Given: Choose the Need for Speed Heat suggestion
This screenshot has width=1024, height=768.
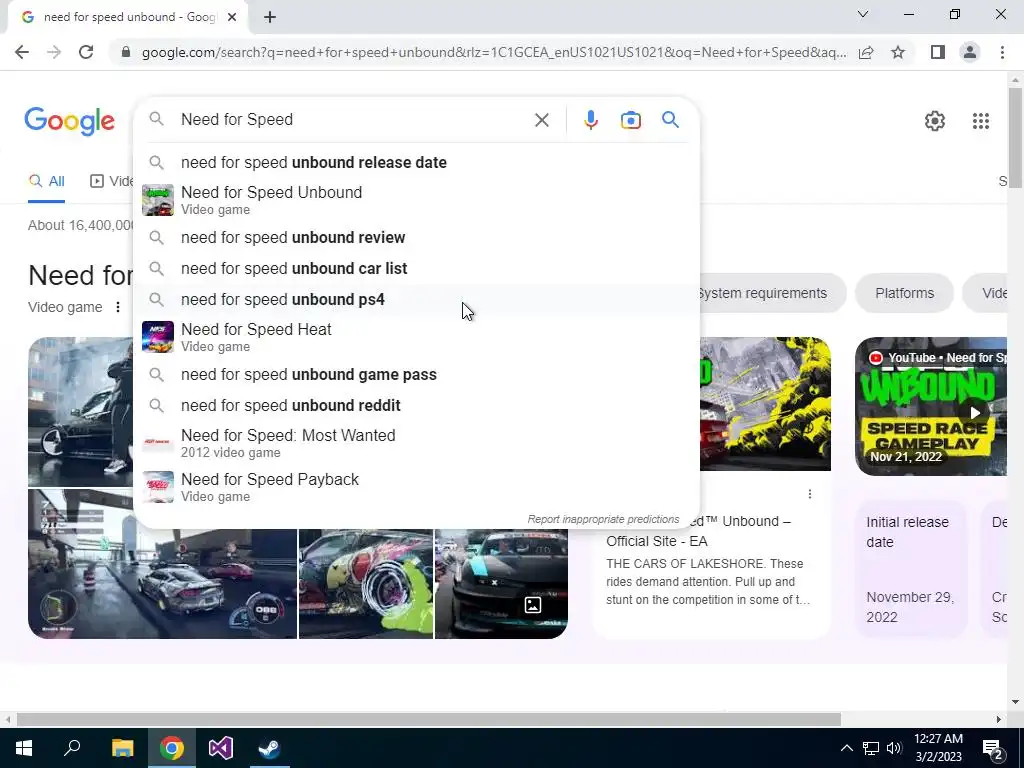Looking at the screenshot, I should click(417, 337).
